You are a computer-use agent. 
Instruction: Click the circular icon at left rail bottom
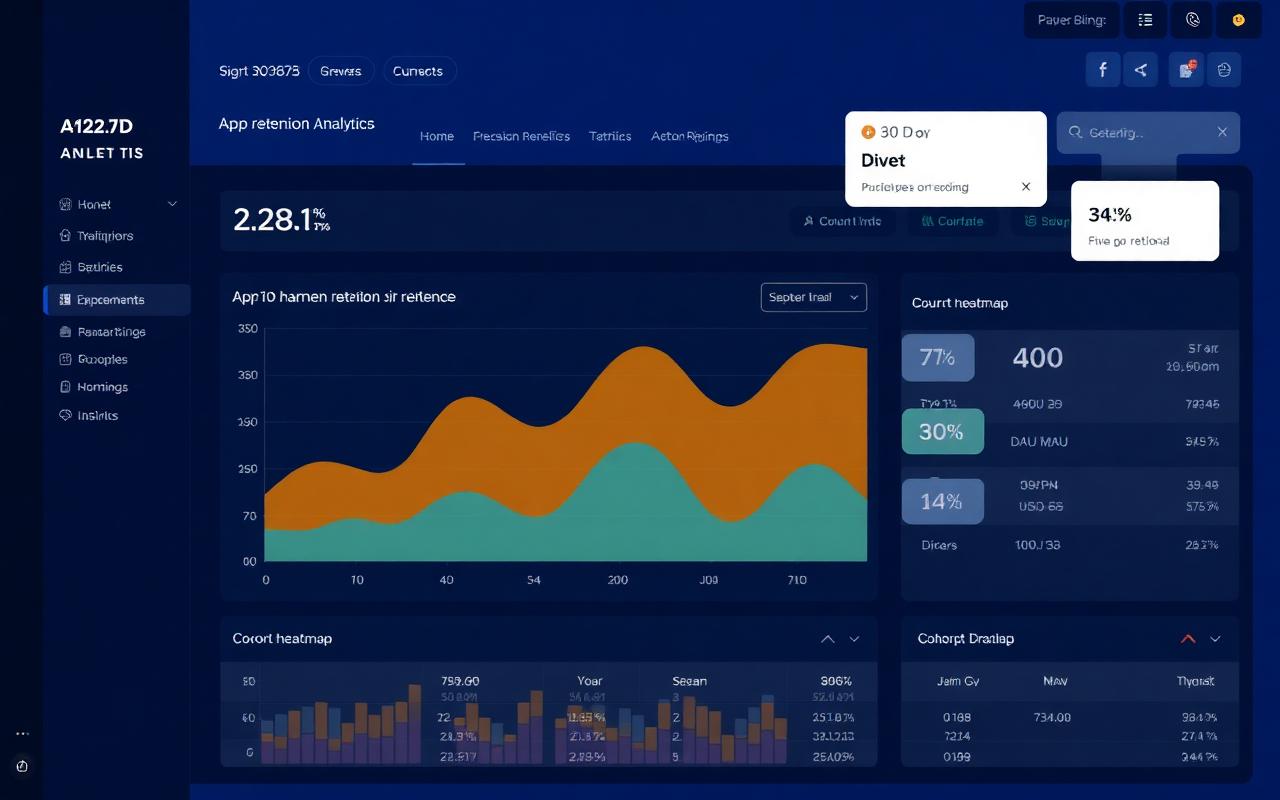pyautogui.click(x=22, y=766)
